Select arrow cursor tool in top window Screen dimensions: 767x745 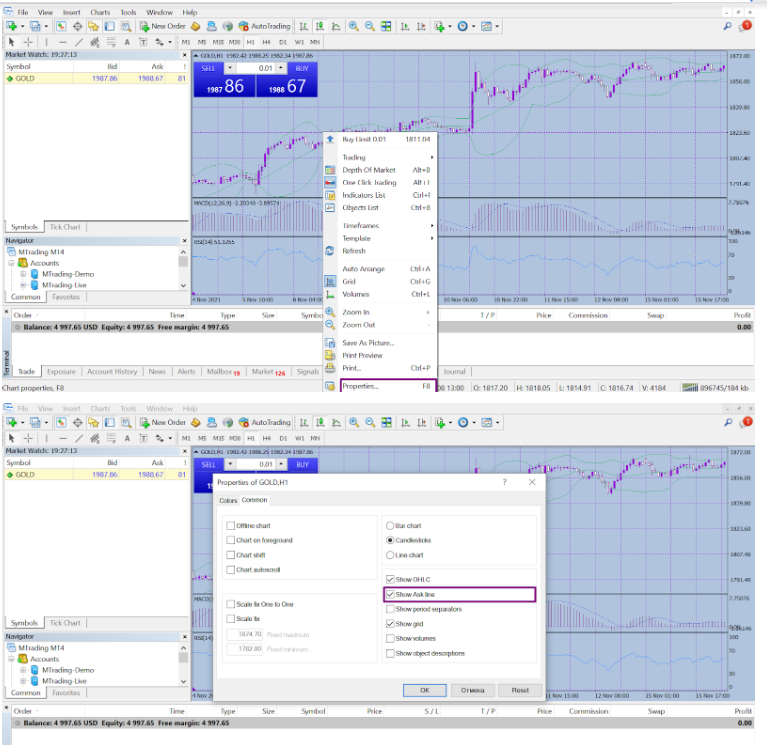(12, 42)
